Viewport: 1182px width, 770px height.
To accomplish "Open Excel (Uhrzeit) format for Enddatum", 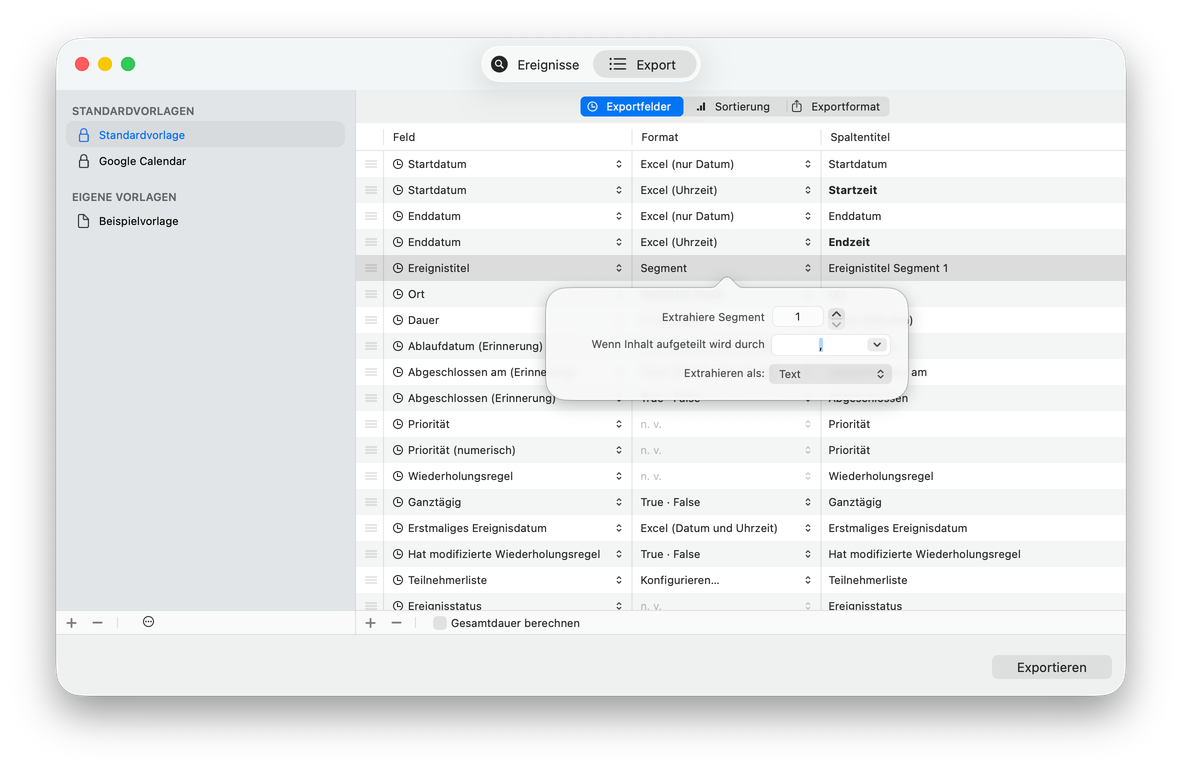I will 807,242.
